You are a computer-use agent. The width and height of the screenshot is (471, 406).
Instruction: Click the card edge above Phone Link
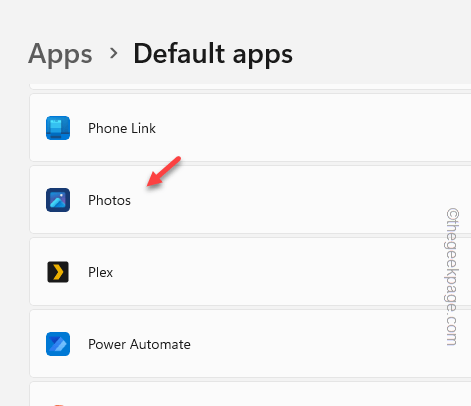coord(250,87)
